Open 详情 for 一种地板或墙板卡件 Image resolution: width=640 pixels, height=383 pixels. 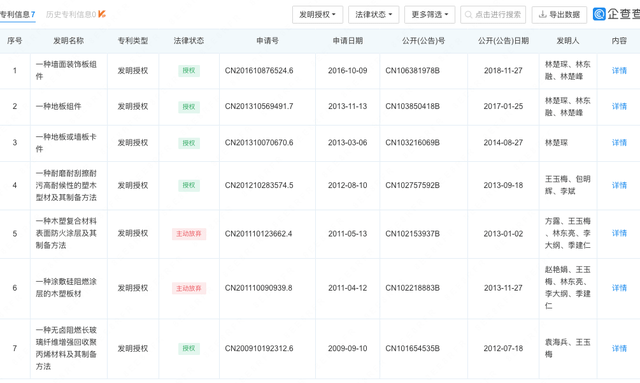click(619, 143)
